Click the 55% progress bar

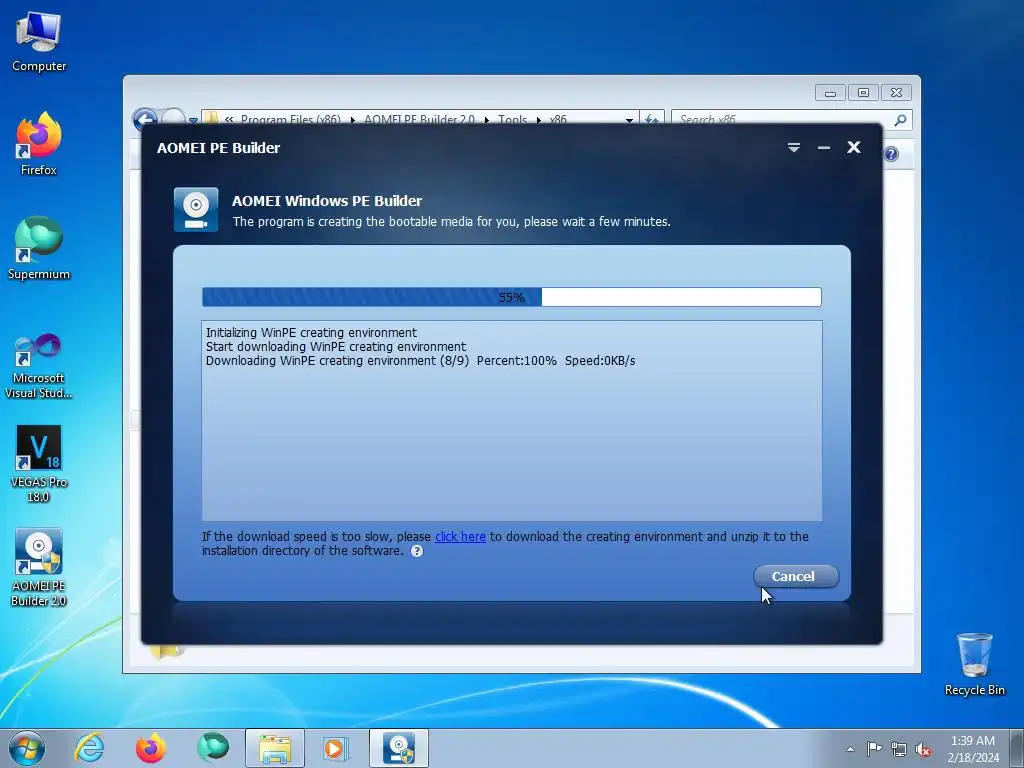click(511, 297)
